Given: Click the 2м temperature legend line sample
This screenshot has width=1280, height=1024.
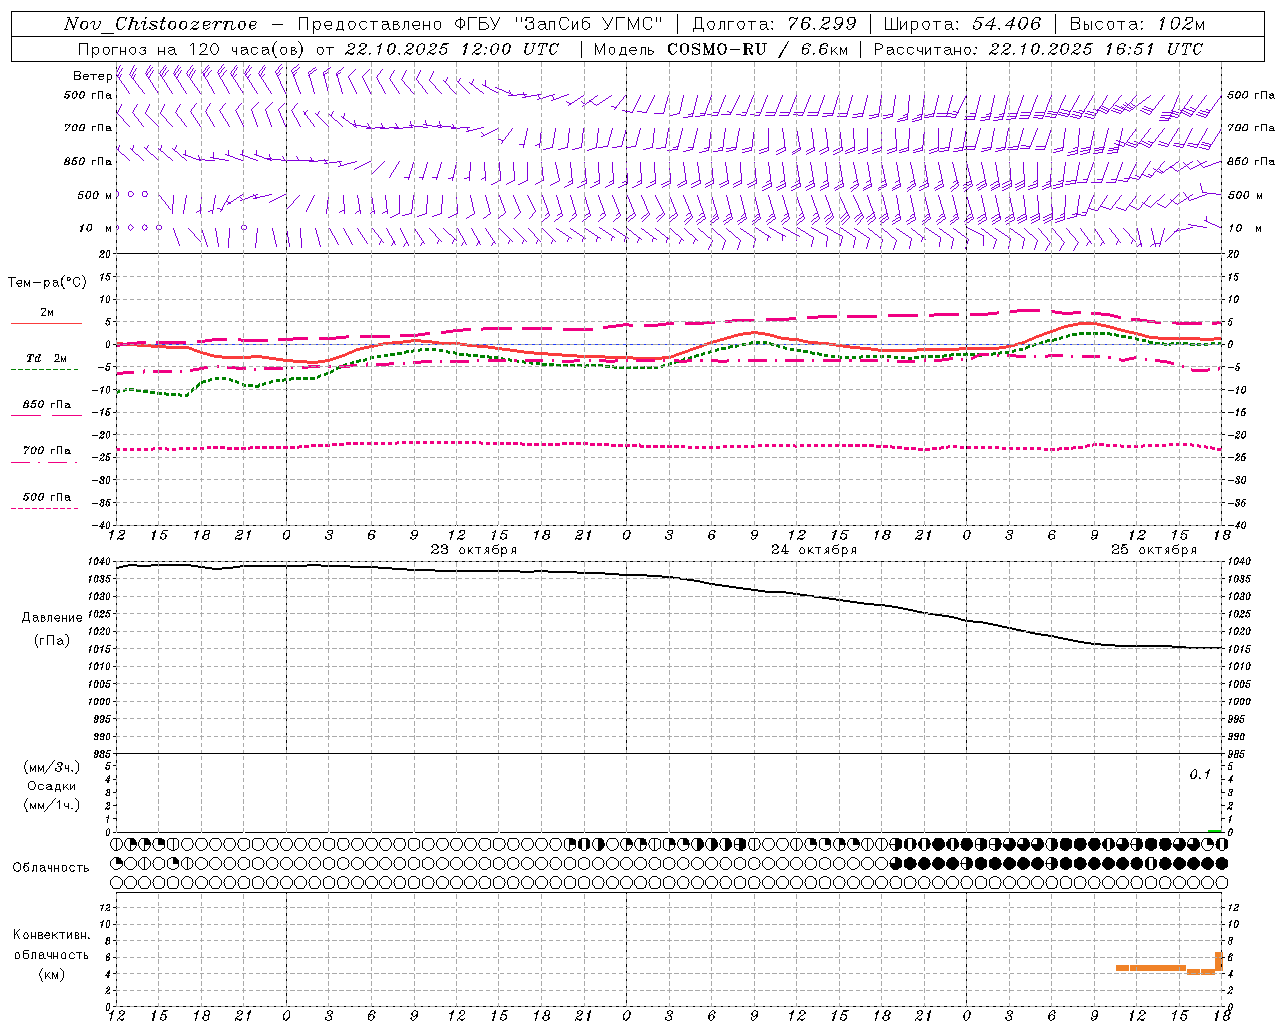Looking at the screenshot, I should (x=46, y=324).
